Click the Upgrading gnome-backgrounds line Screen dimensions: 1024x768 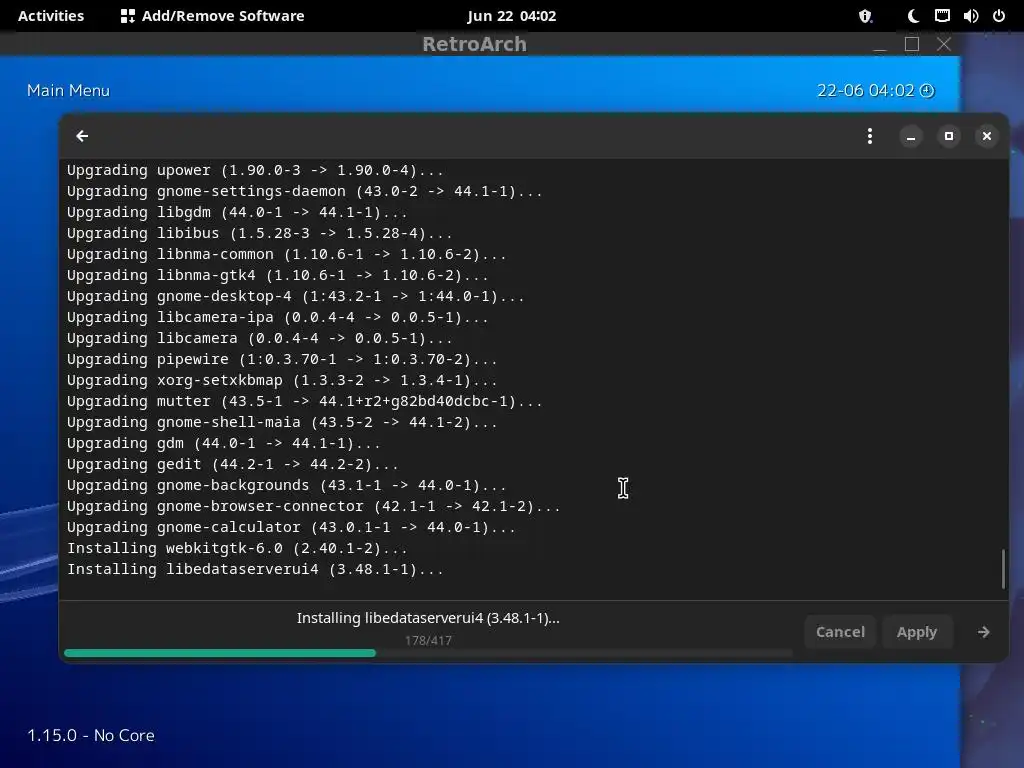pos(287,485)
